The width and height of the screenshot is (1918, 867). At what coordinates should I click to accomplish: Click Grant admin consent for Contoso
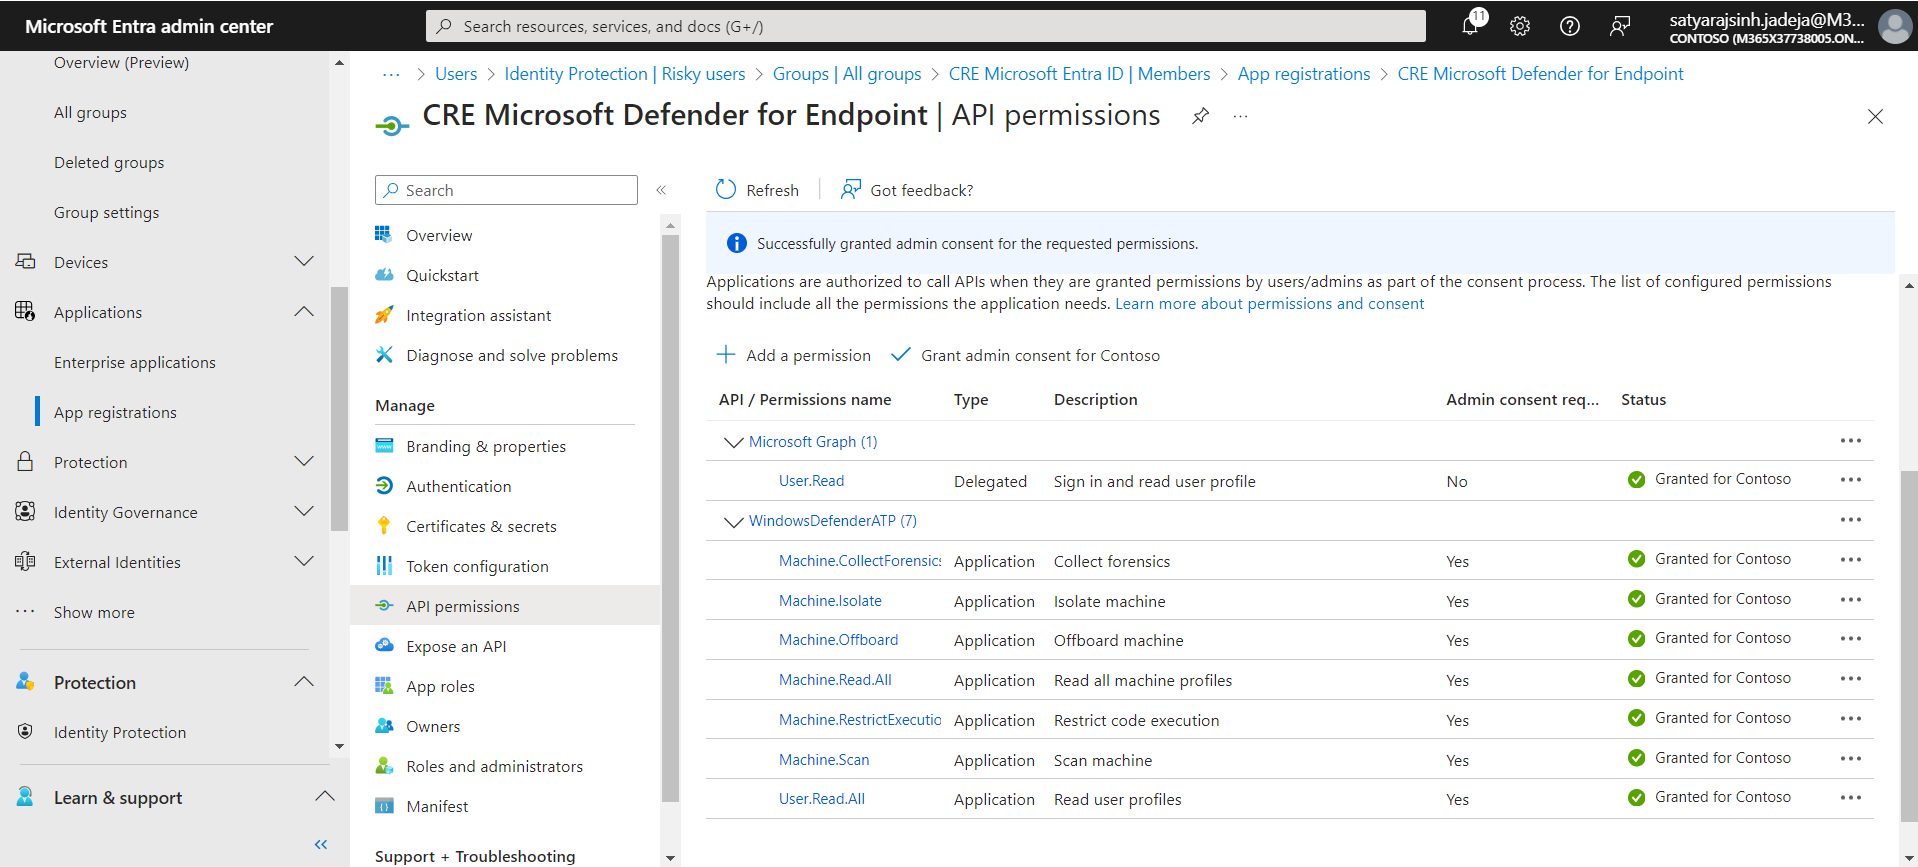[1026, 355]
